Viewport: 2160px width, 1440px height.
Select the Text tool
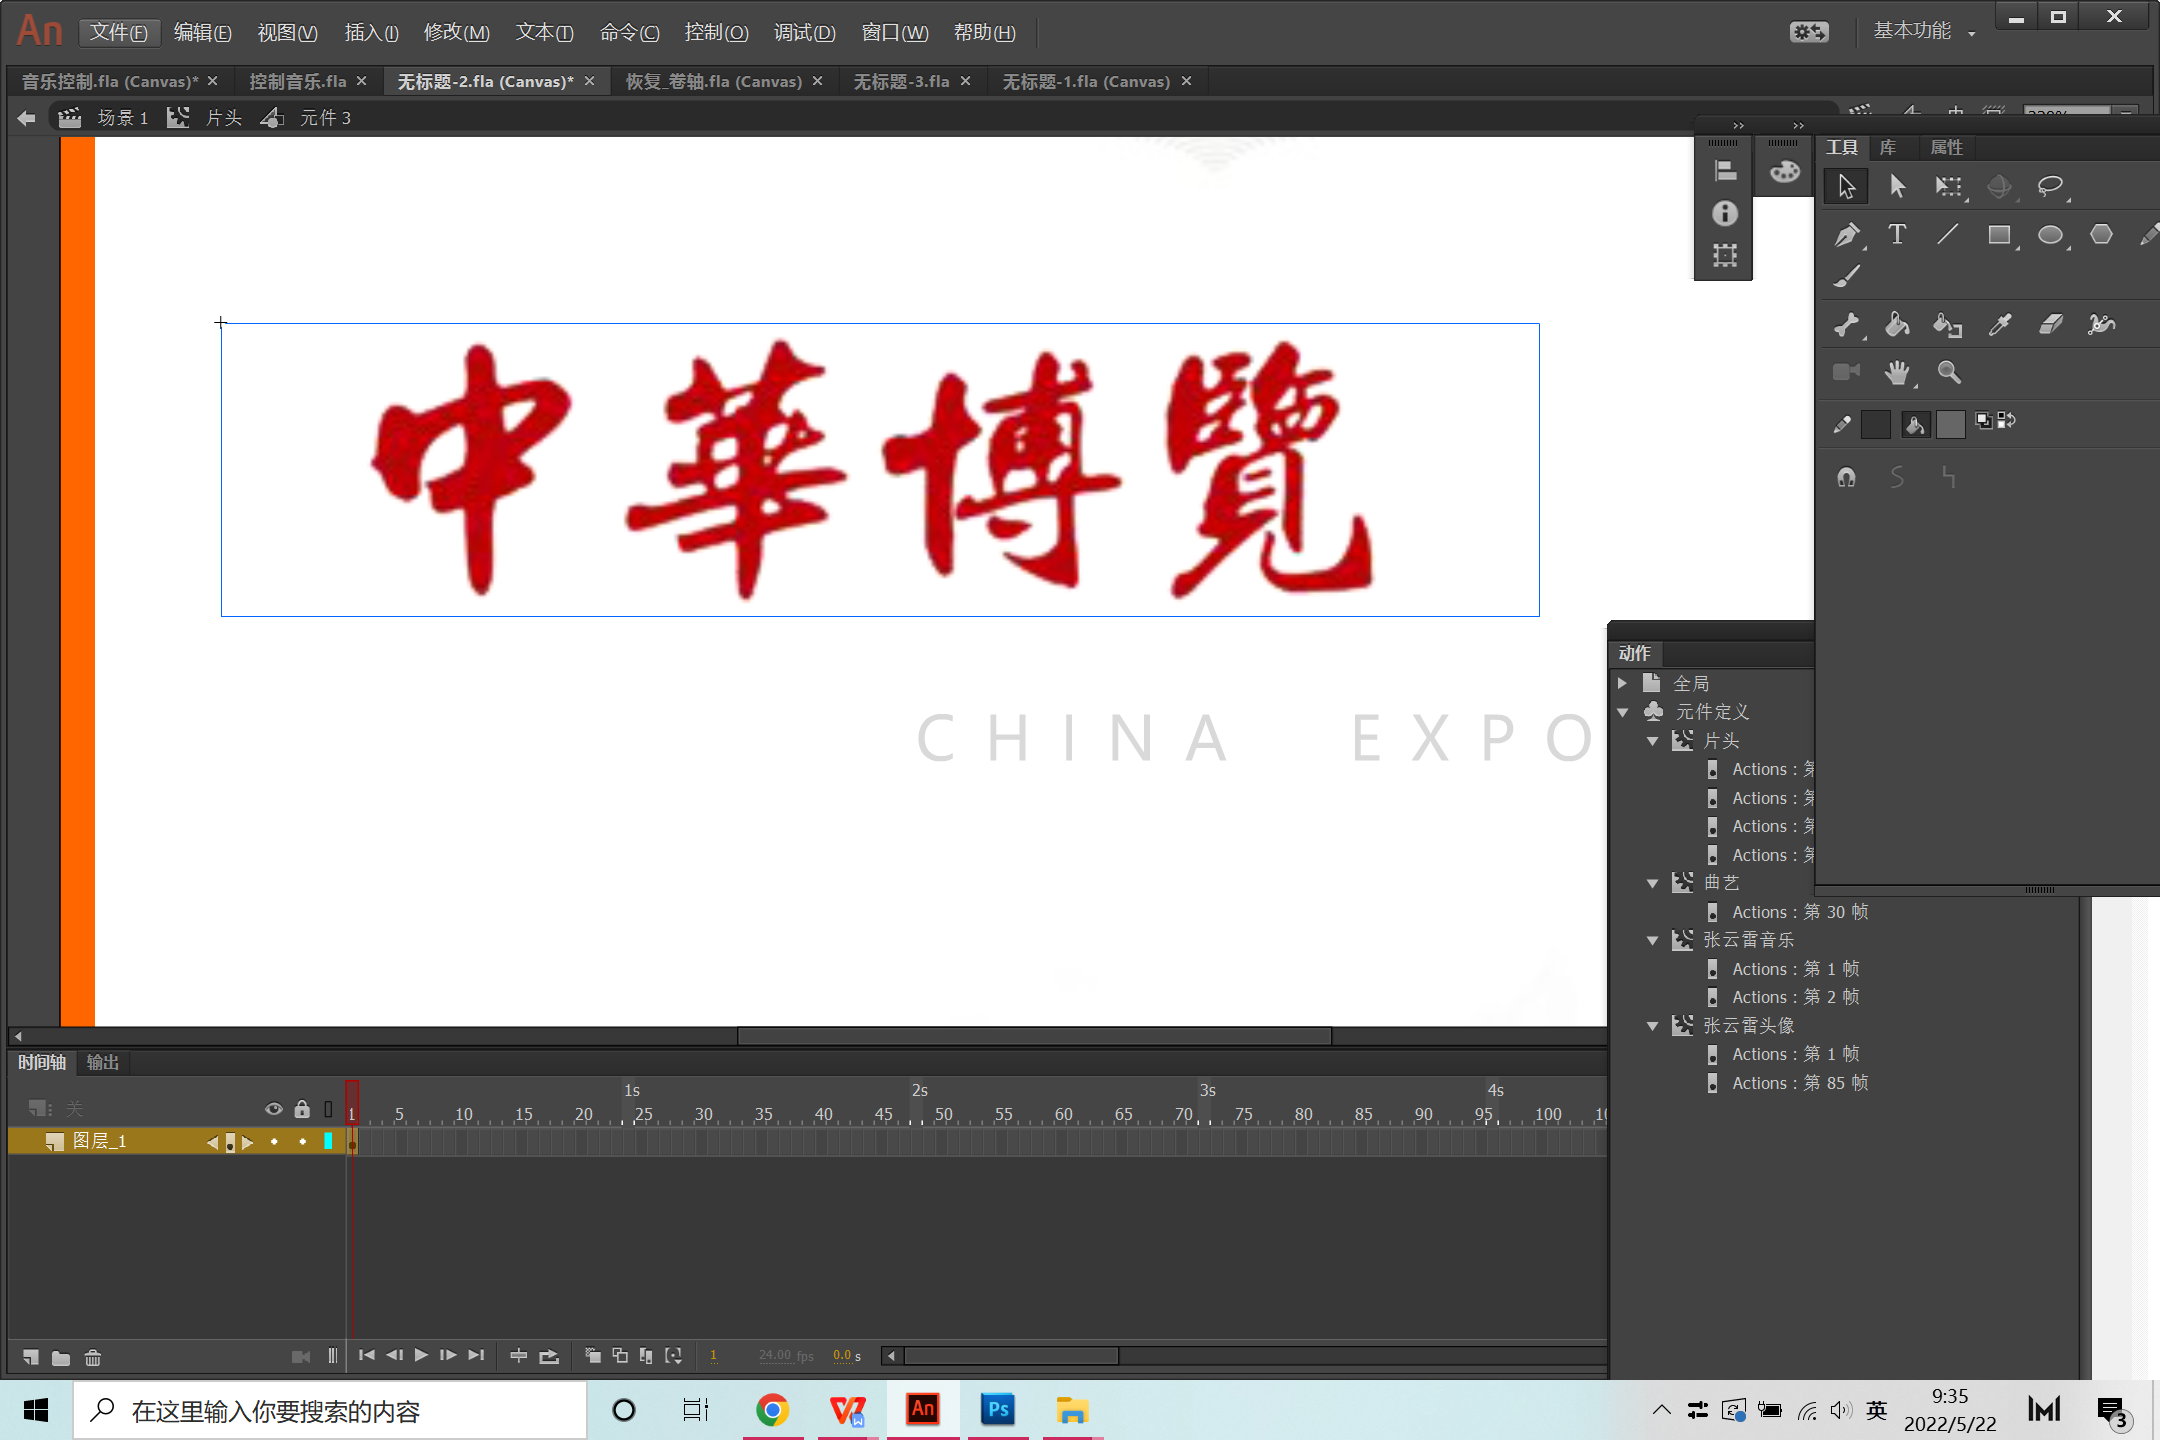coord(1896,235)
